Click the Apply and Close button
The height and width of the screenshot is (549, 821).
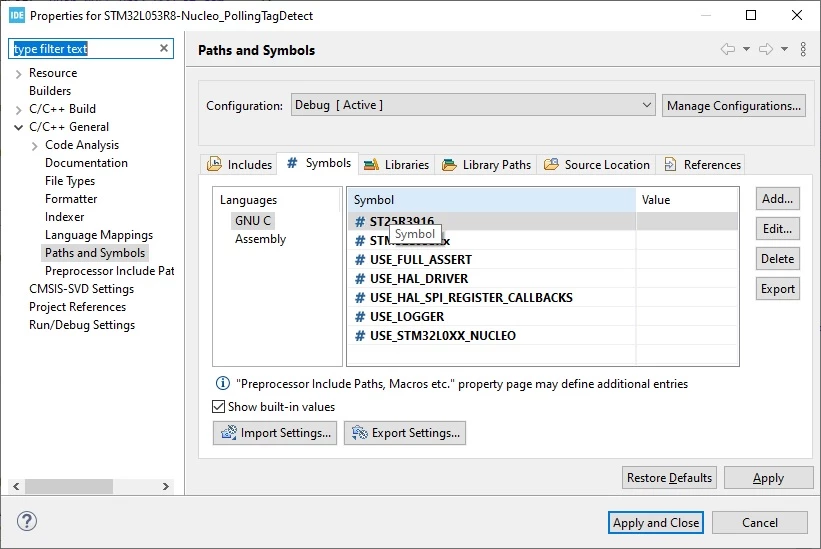pos(656,522)
